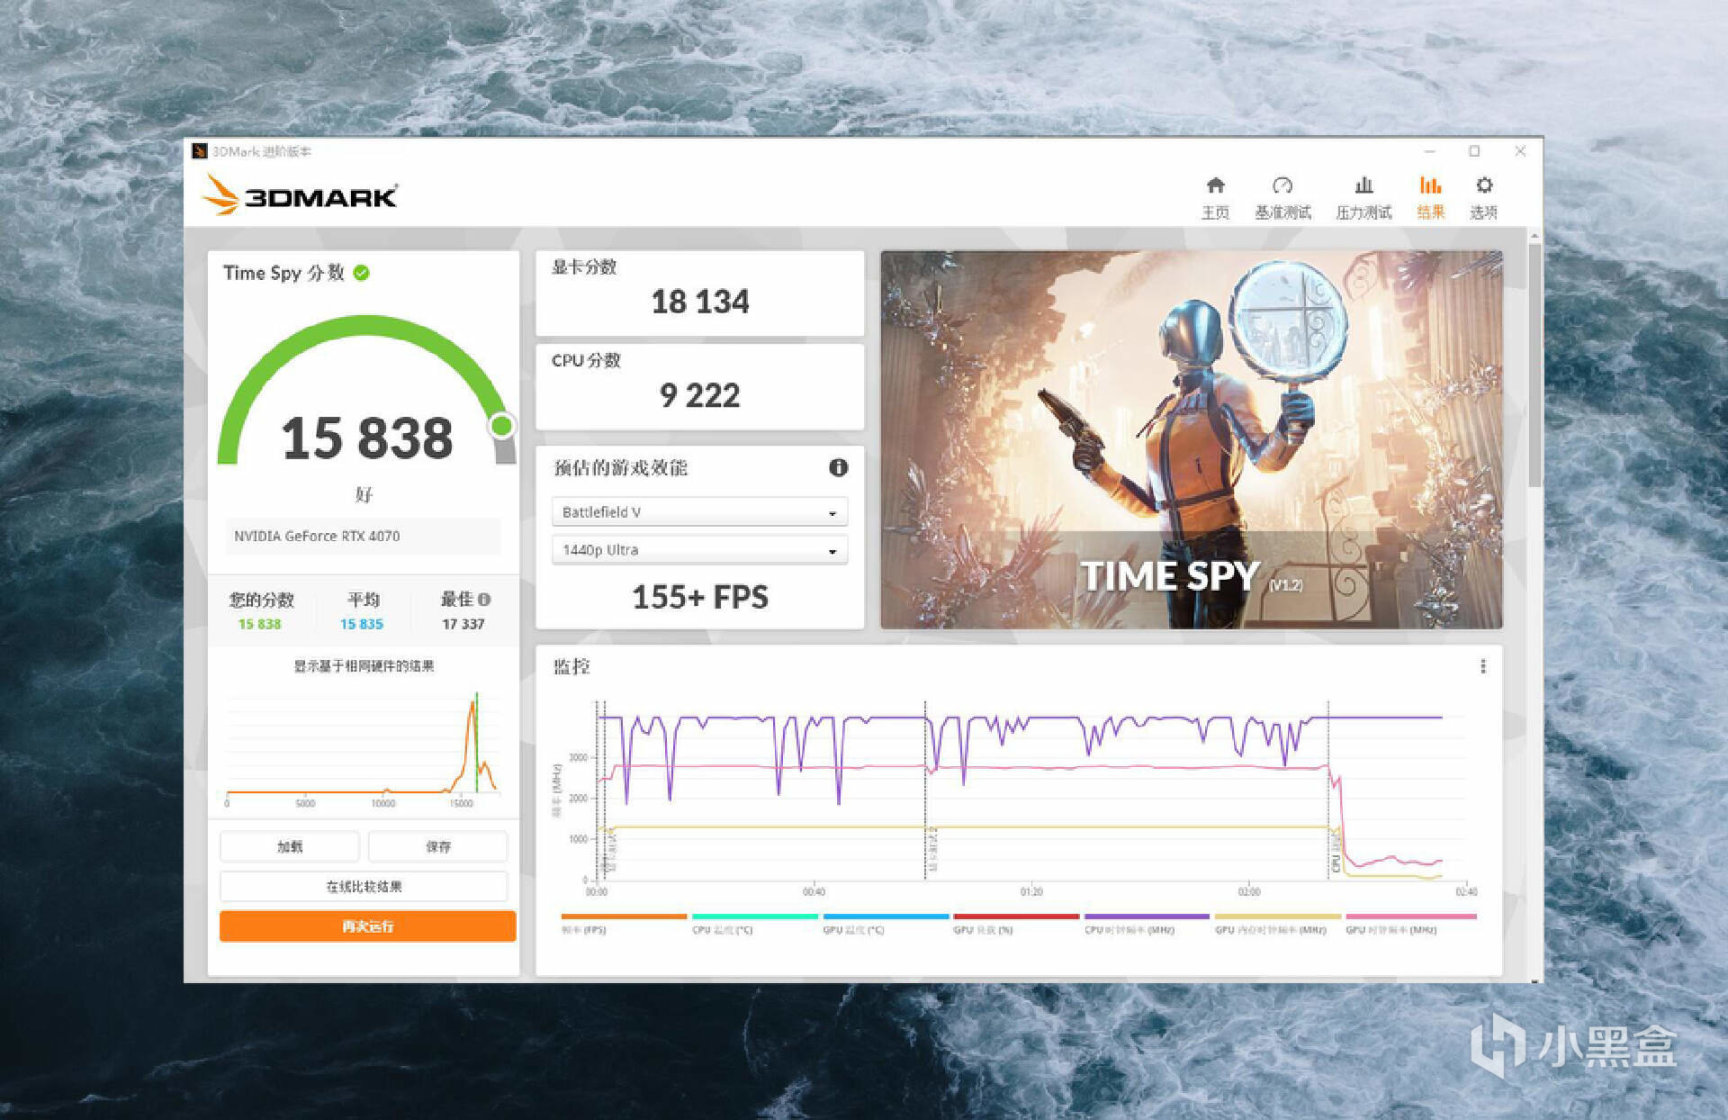The height and width of the screenshot is (1120, 1728).
Task: Click the Time Spy preview image
Action: pos(1191,440)
